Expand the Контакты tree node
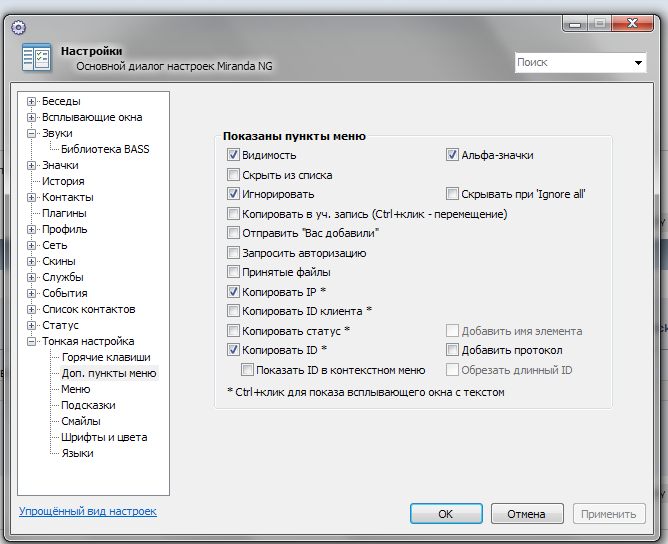Screen dimensions: 668x544 click(x=31, y=197)
